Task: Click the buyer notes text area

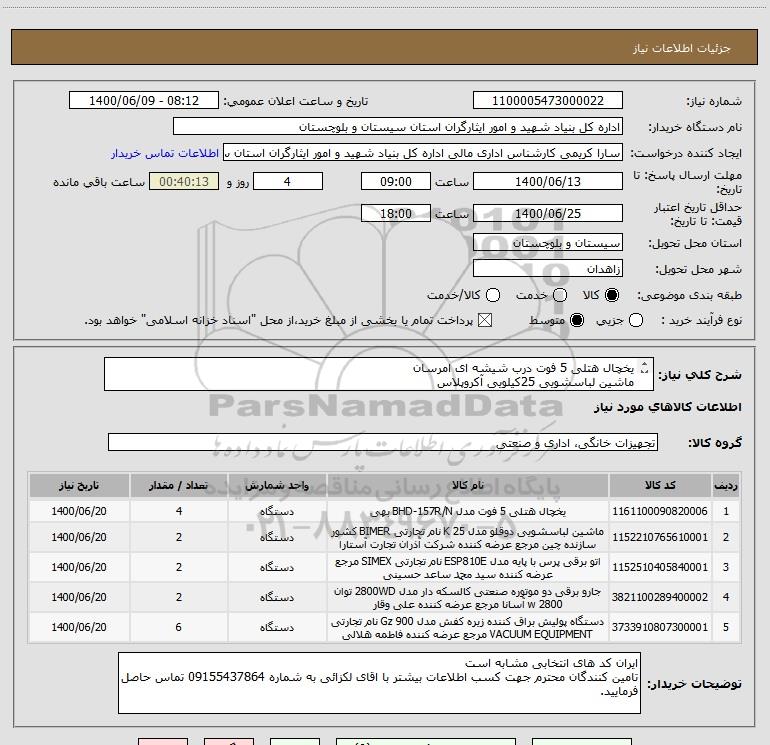Action: pyautogui.click(x=379, y=683)
